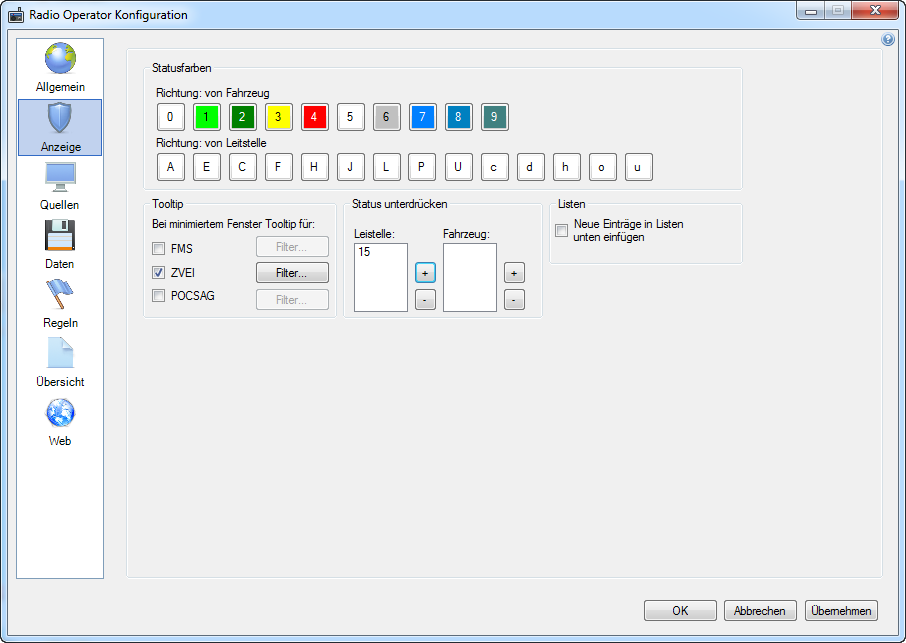This screenshot has width=906, height=643.
Task: Pick color for vehicle status 9 (teal)
Action: pyautogui.click(x=495, y=117)
